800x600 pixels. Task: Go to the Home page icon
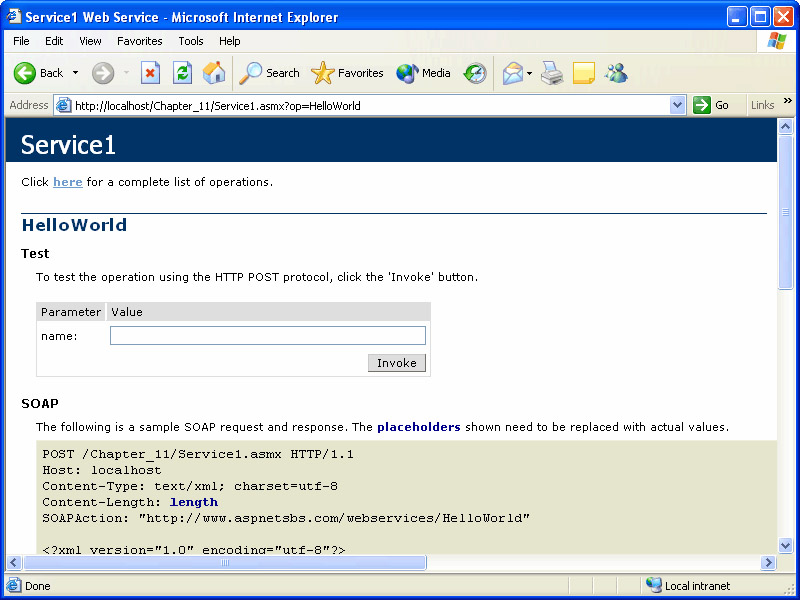pyautogui.click(x=214, y=73)
